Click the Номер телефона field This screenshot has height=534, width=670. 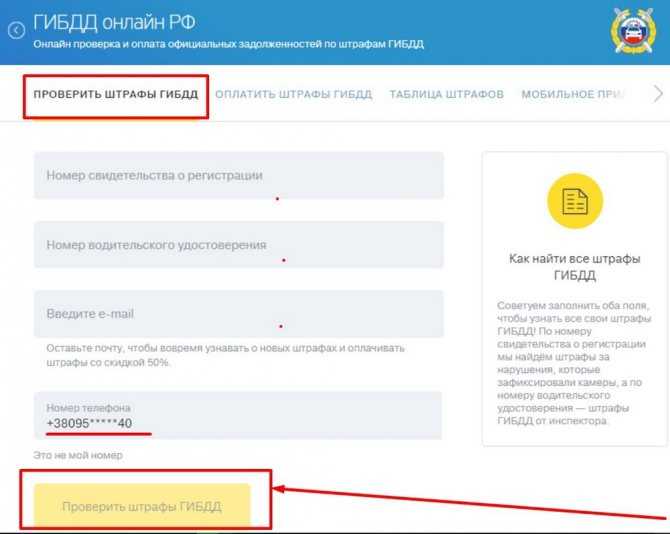(x=238, y=415)
